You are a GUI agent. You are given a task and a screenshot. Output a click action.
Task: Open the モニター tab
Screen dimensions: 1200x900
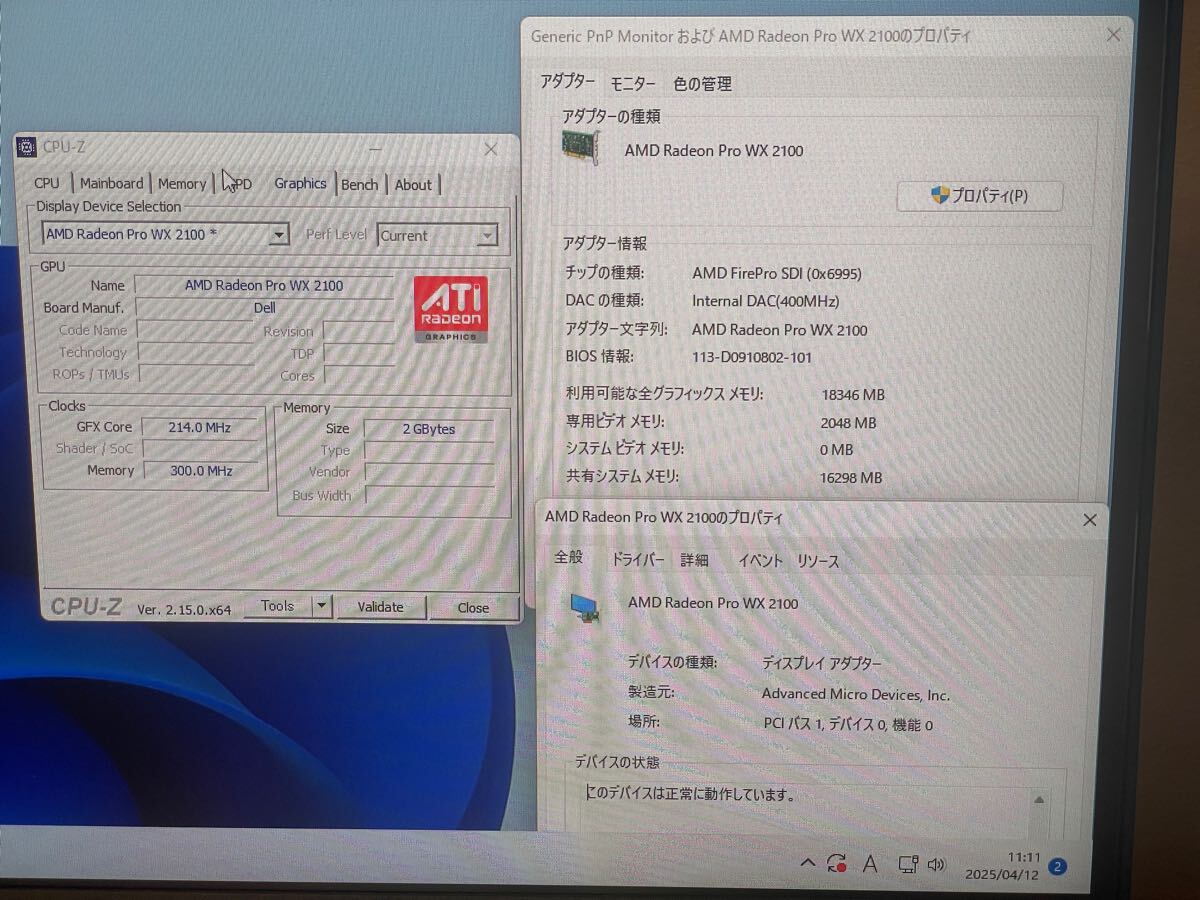[634, 84]
